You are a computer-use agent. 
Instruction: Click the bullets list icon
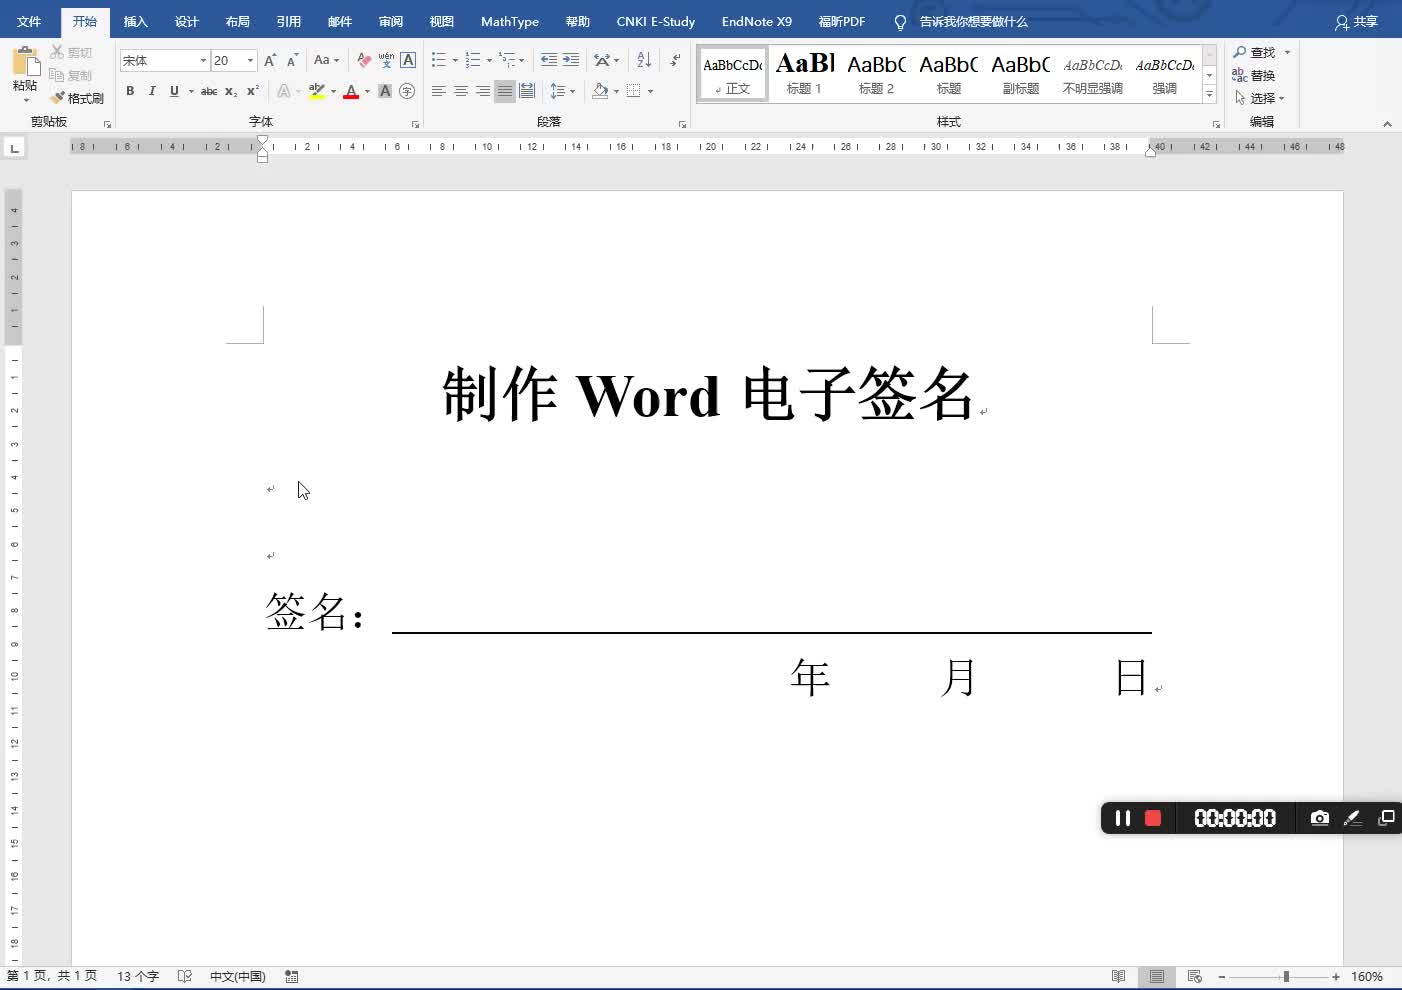(x=438, y=60)
